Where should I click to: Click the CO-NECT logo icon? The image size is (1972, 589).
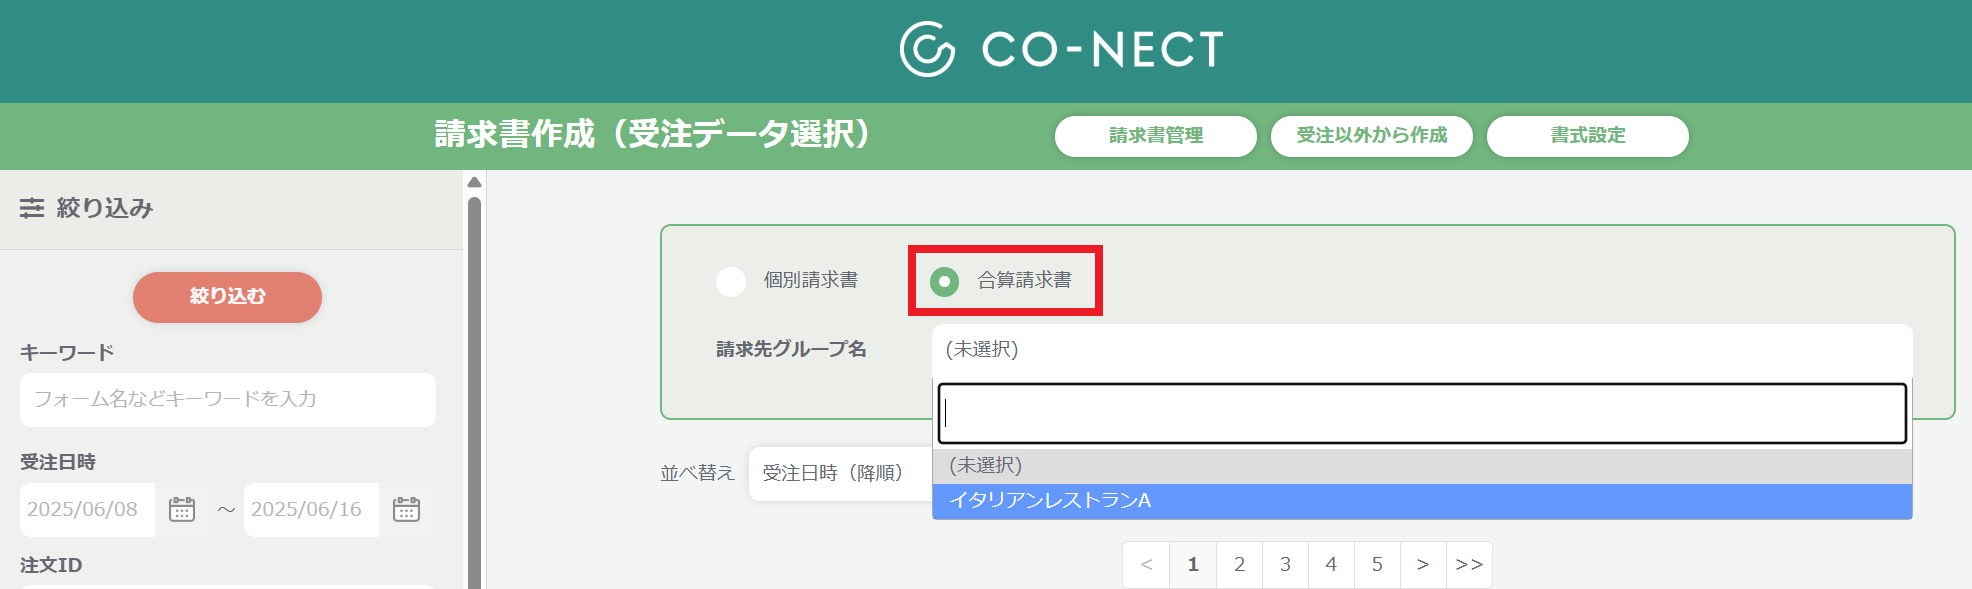pyautogui.click(x=927, y=49)
